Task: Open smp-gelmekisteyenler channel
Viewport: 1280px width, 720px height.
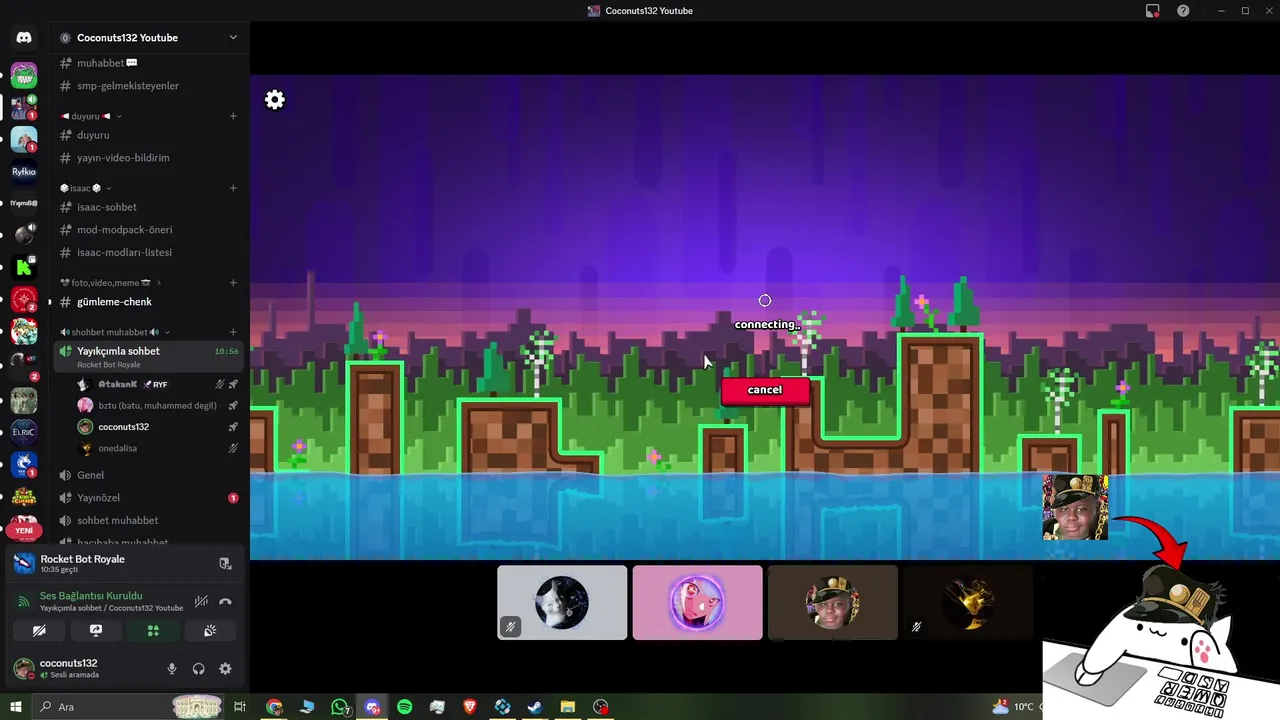Action: (x=149, y=86)
